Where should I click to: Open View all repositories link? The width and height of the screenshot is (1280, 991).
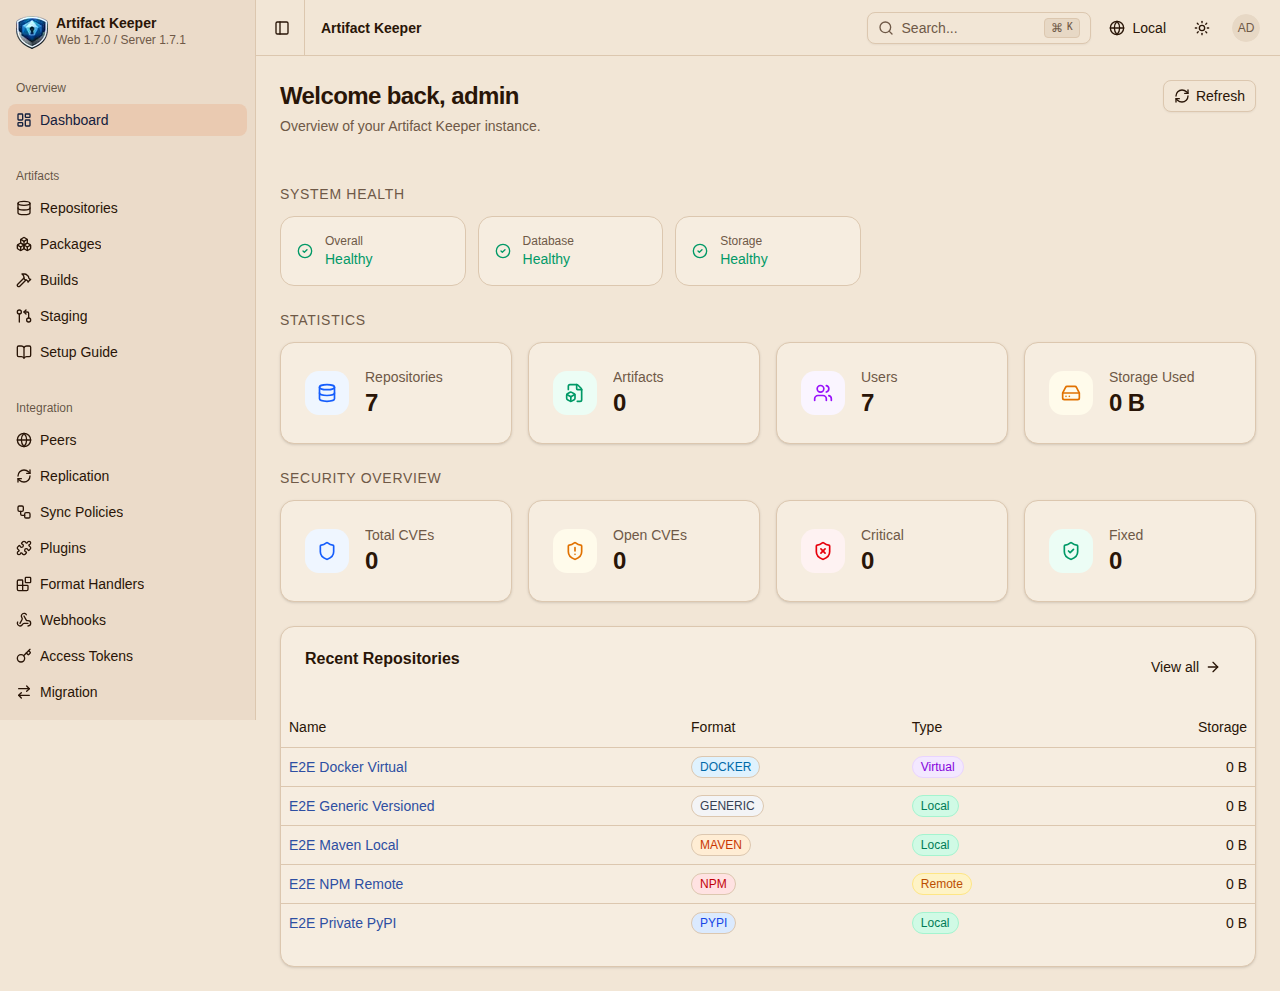point(1185,667)
